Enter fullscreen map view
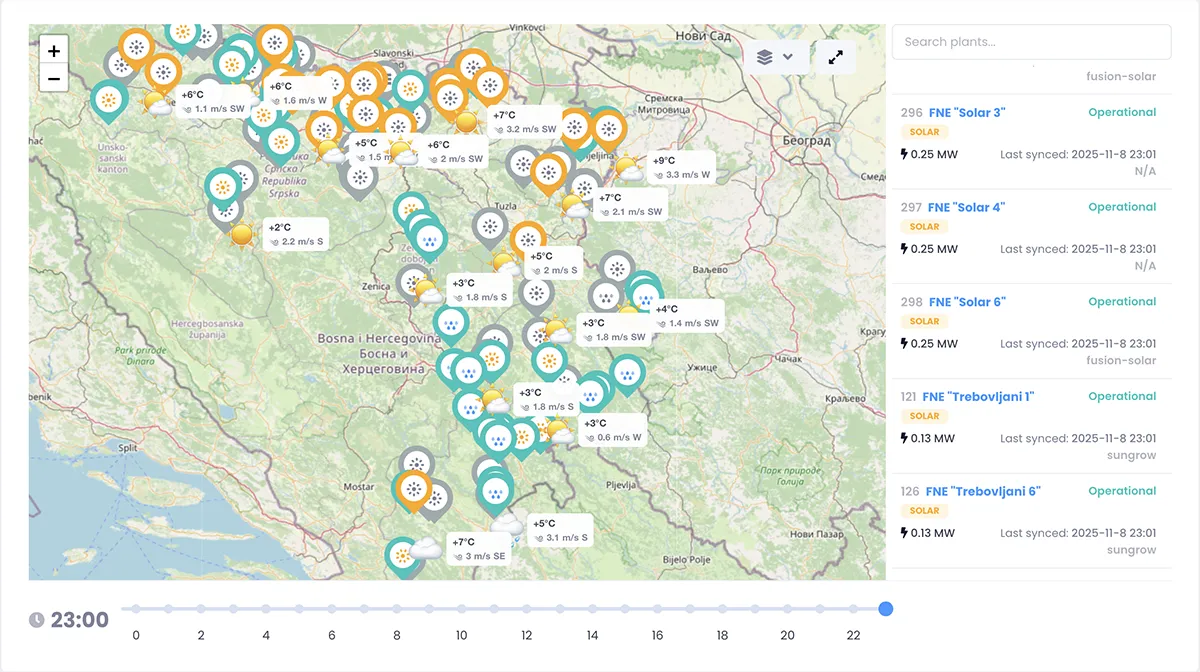The width and height of the screenshot is (1200, 672). [x=836, y=57]
